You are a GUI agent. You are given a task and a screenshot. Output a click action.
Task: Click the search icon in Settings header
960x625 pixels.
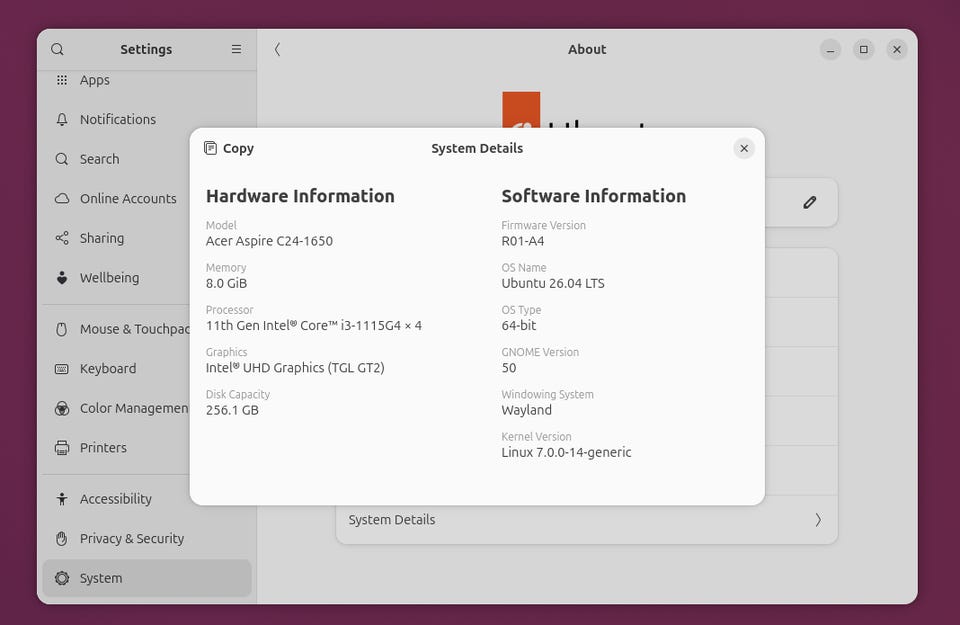click(57, 49)
